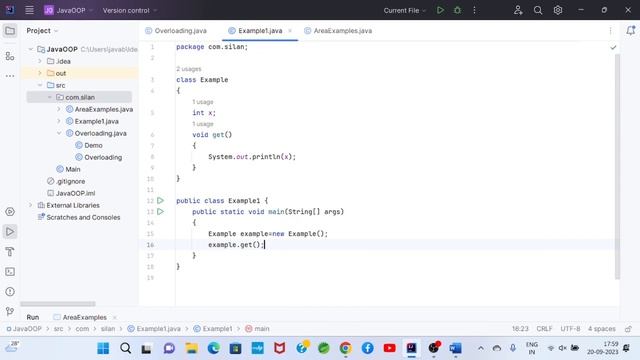
Task: Open Microsoft Word from the taskbar
Action: tap(456, 348)
